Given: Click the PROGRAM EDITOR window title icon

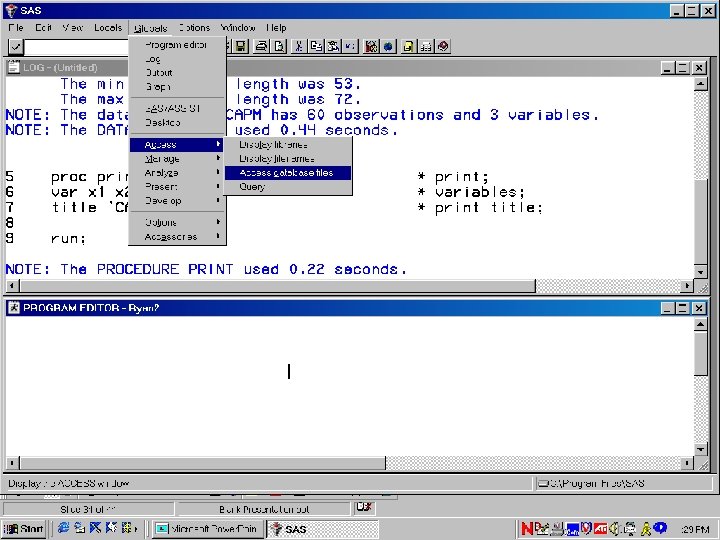Looking at the screenshot, I should [14, 308].
